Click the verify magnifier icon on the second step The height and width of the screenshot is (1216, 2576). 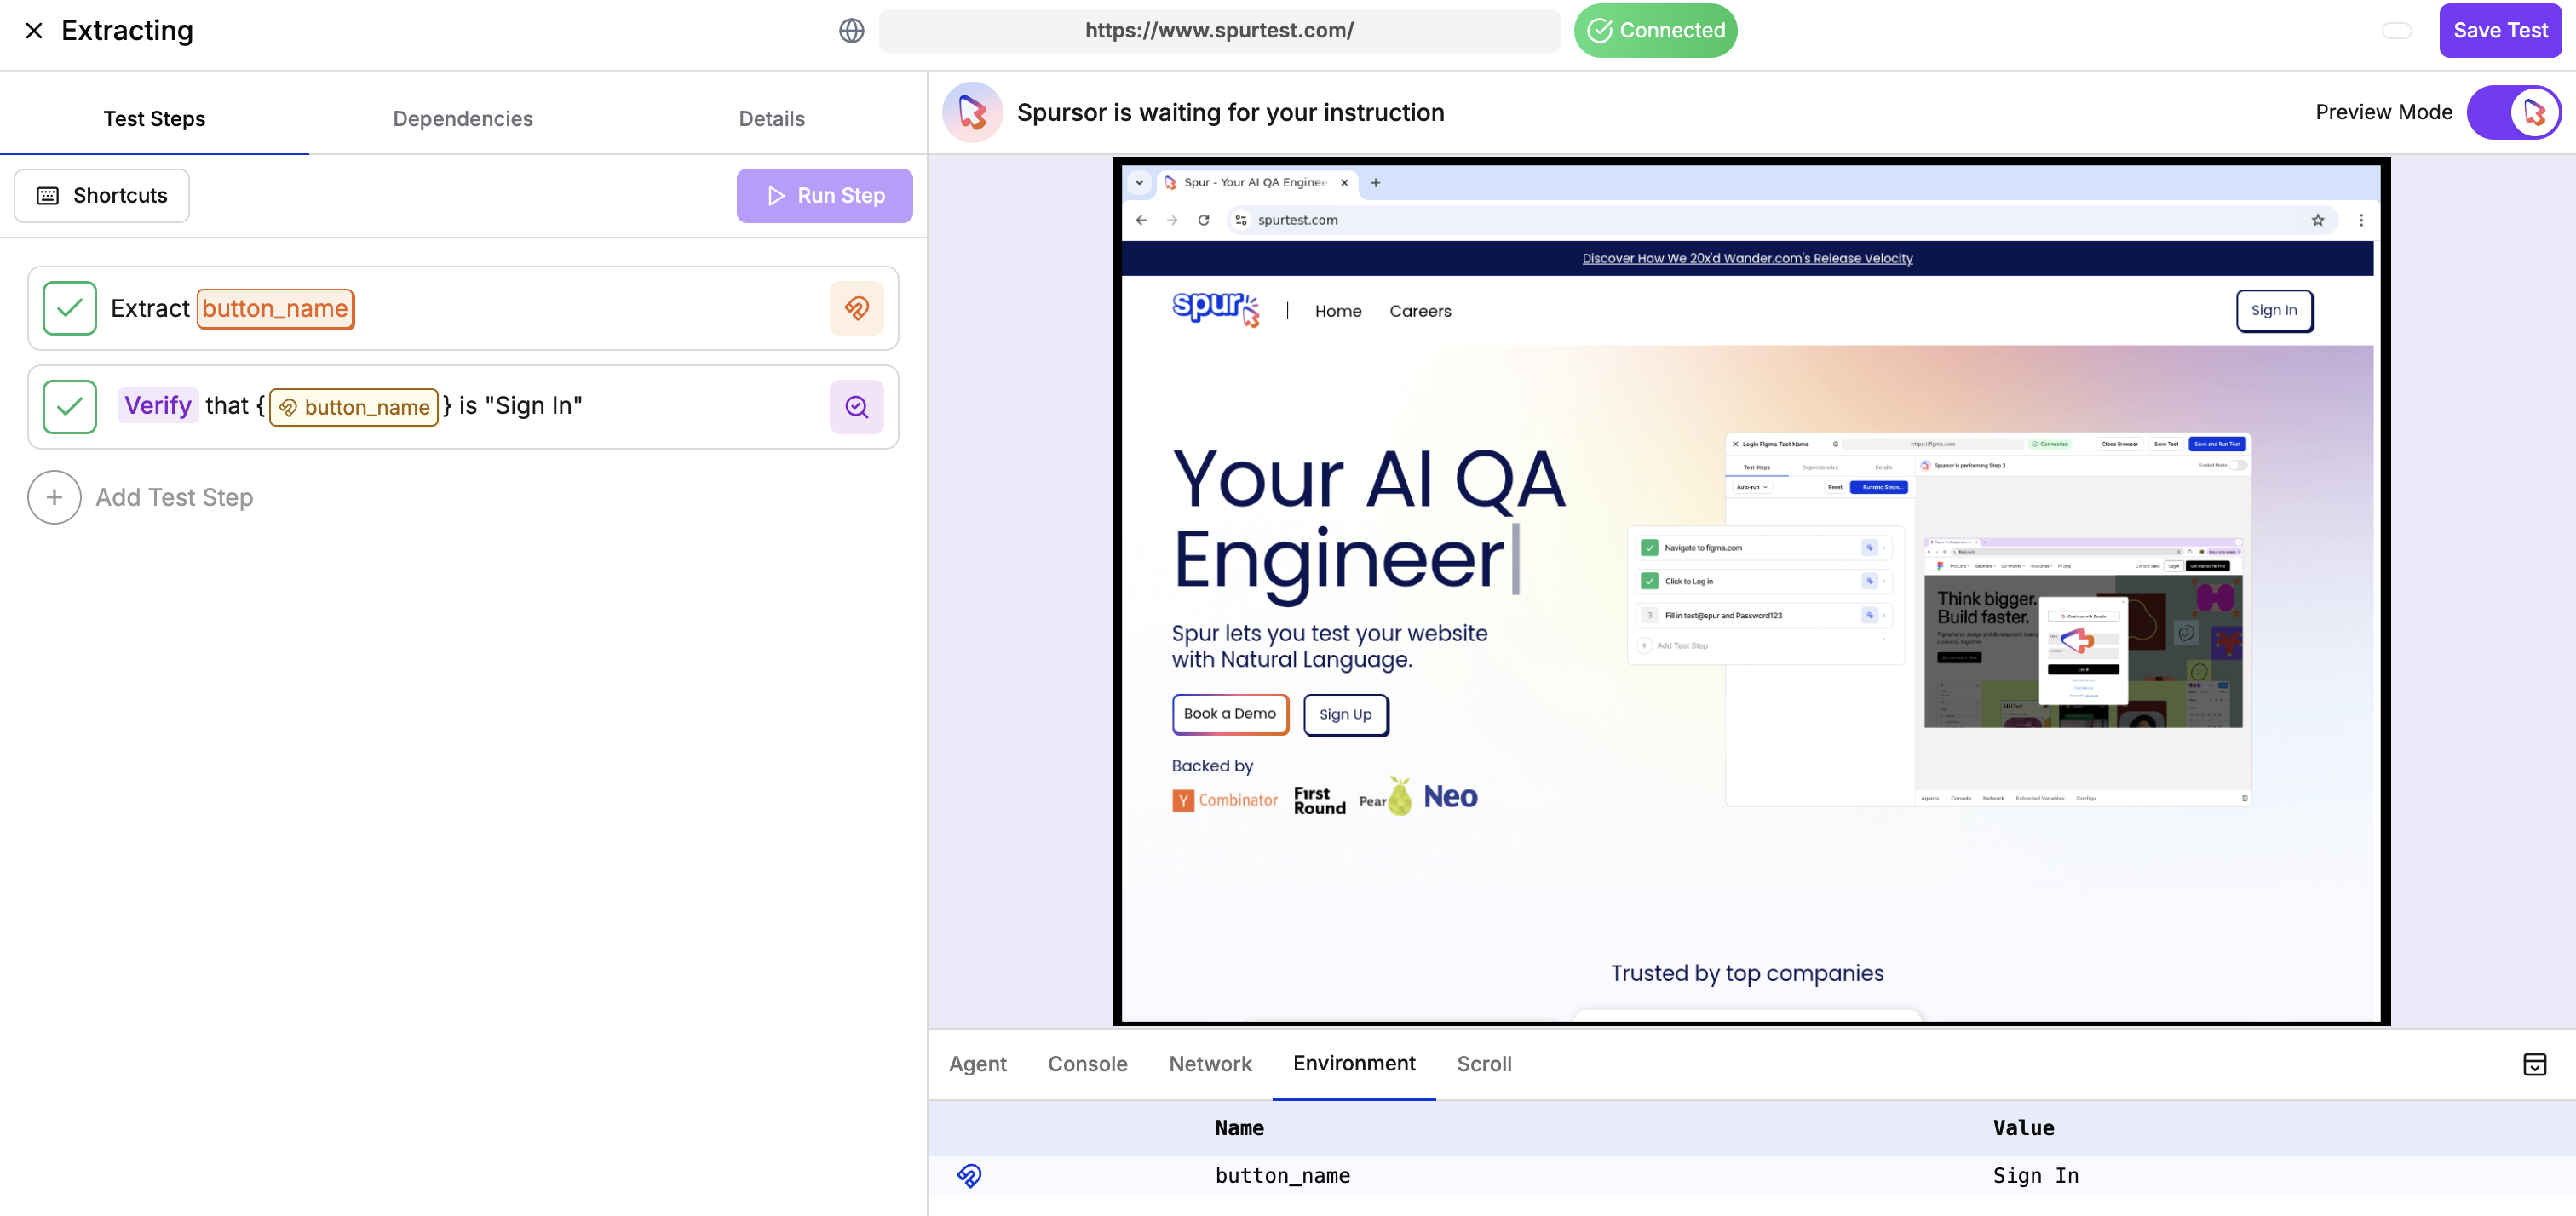click(856, 406)
